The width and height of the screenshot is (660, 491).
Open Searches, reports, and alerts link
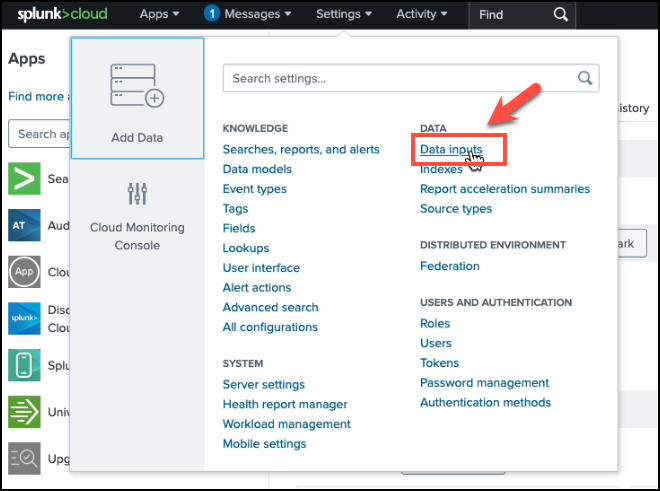point(301,150)
